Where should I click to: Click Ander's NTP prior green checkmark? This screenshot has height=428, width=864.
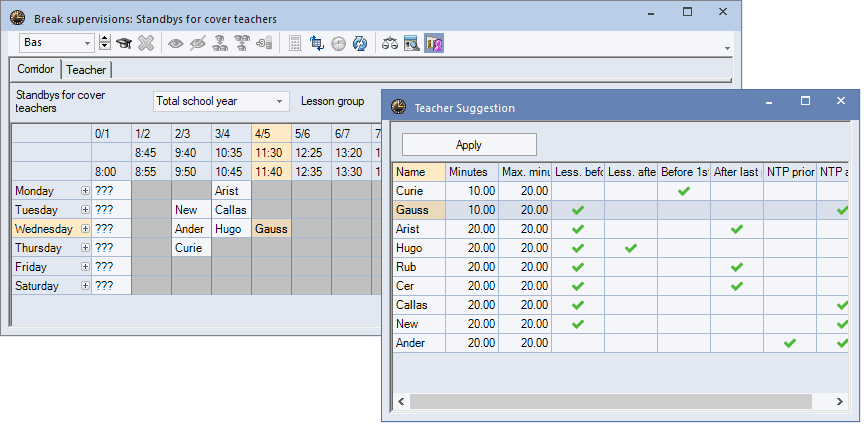790,343
